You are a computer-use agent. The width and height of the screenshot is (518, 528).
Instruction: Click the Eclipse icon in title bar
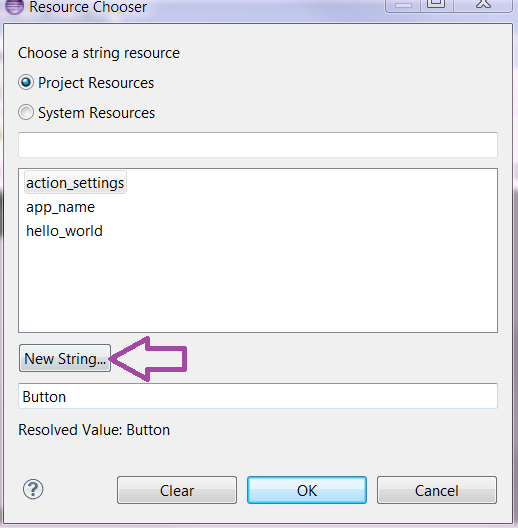(x=14, y=6)
